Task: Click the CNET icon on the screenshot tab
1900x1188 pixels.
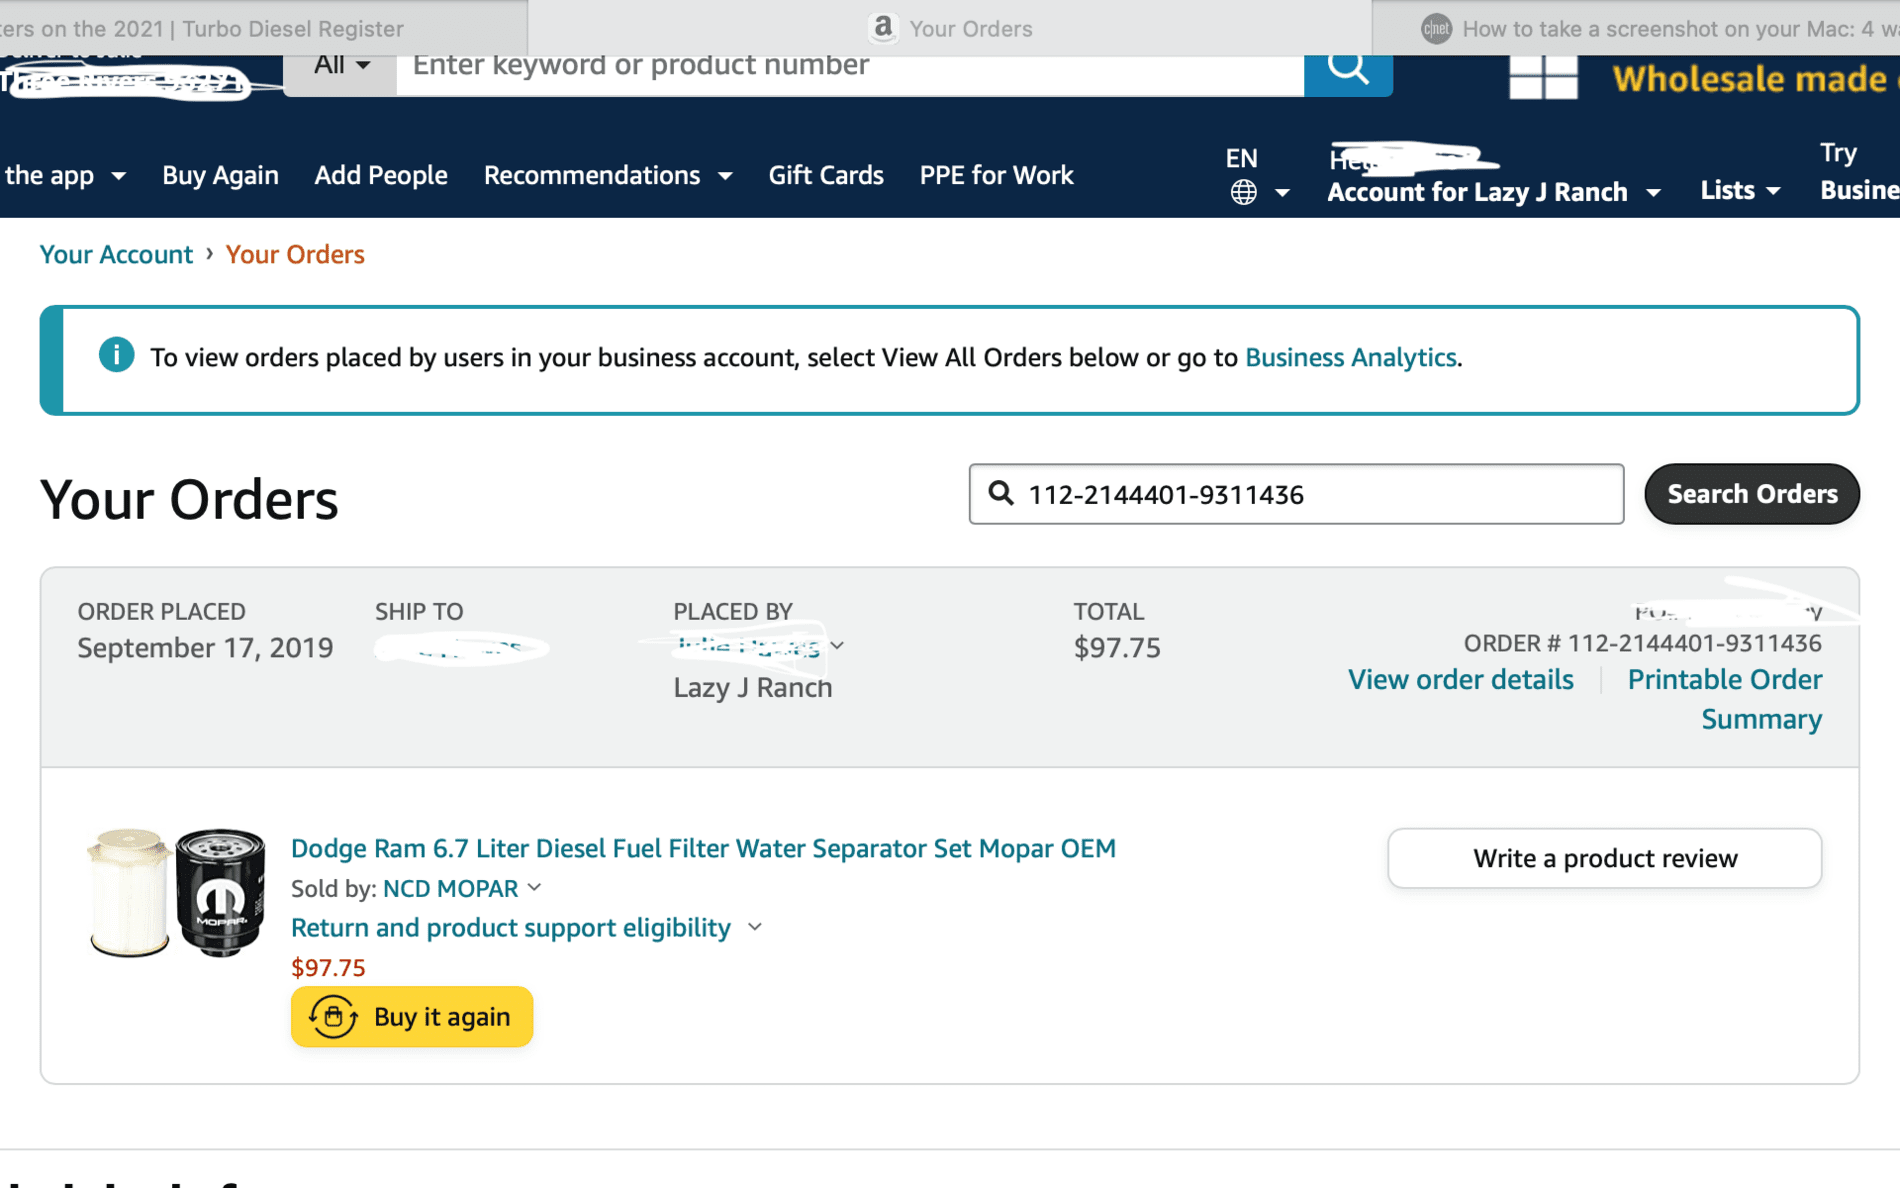Action: click(1436, 28)
